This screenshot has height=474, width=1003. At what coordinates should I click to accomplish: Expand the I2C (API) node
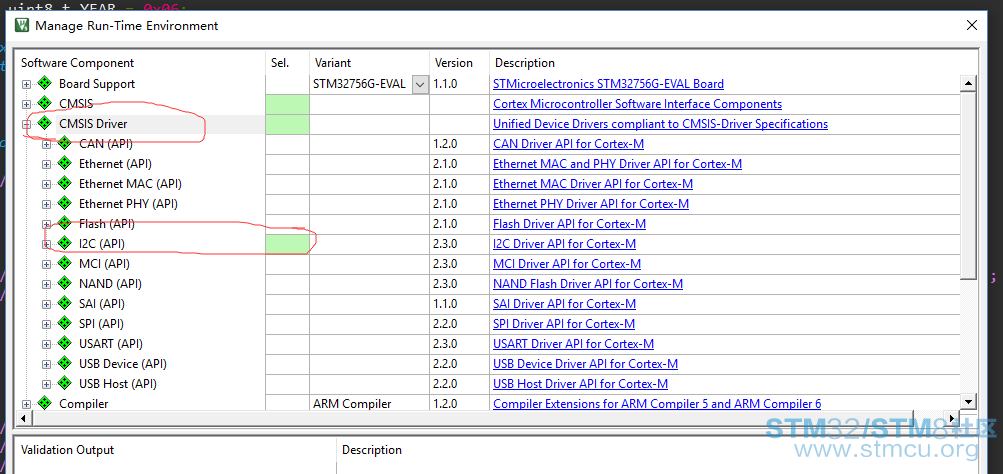coord(46,244)
